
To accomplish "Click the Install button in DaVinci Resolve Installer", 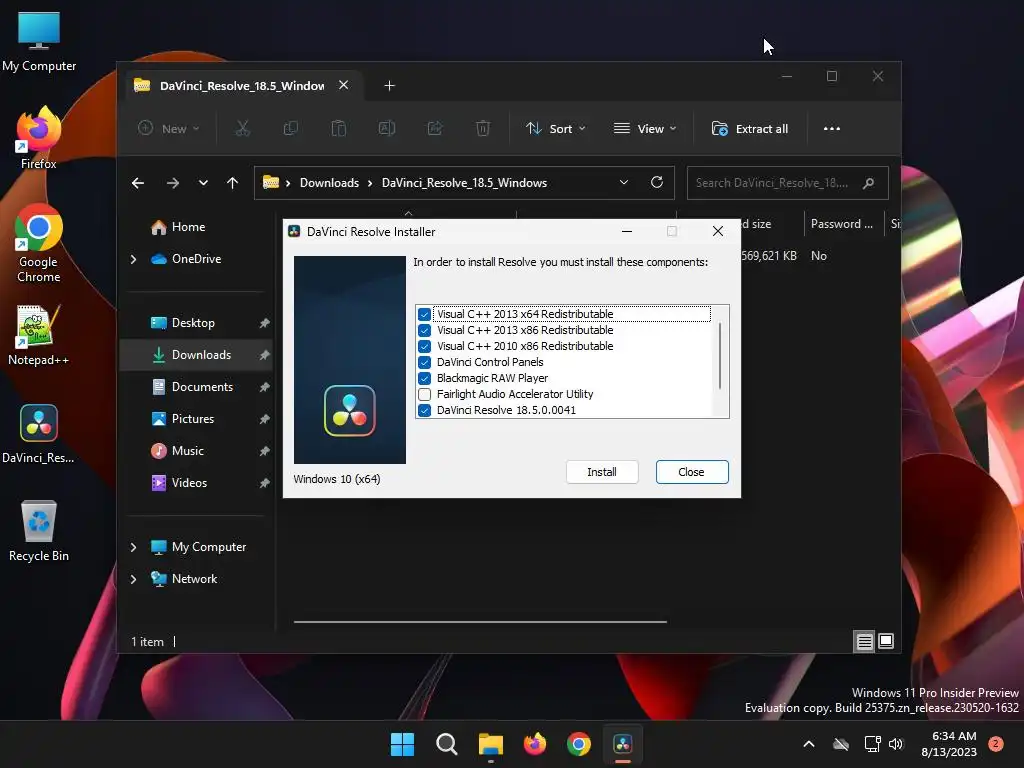I will click(x=601, y=472).
